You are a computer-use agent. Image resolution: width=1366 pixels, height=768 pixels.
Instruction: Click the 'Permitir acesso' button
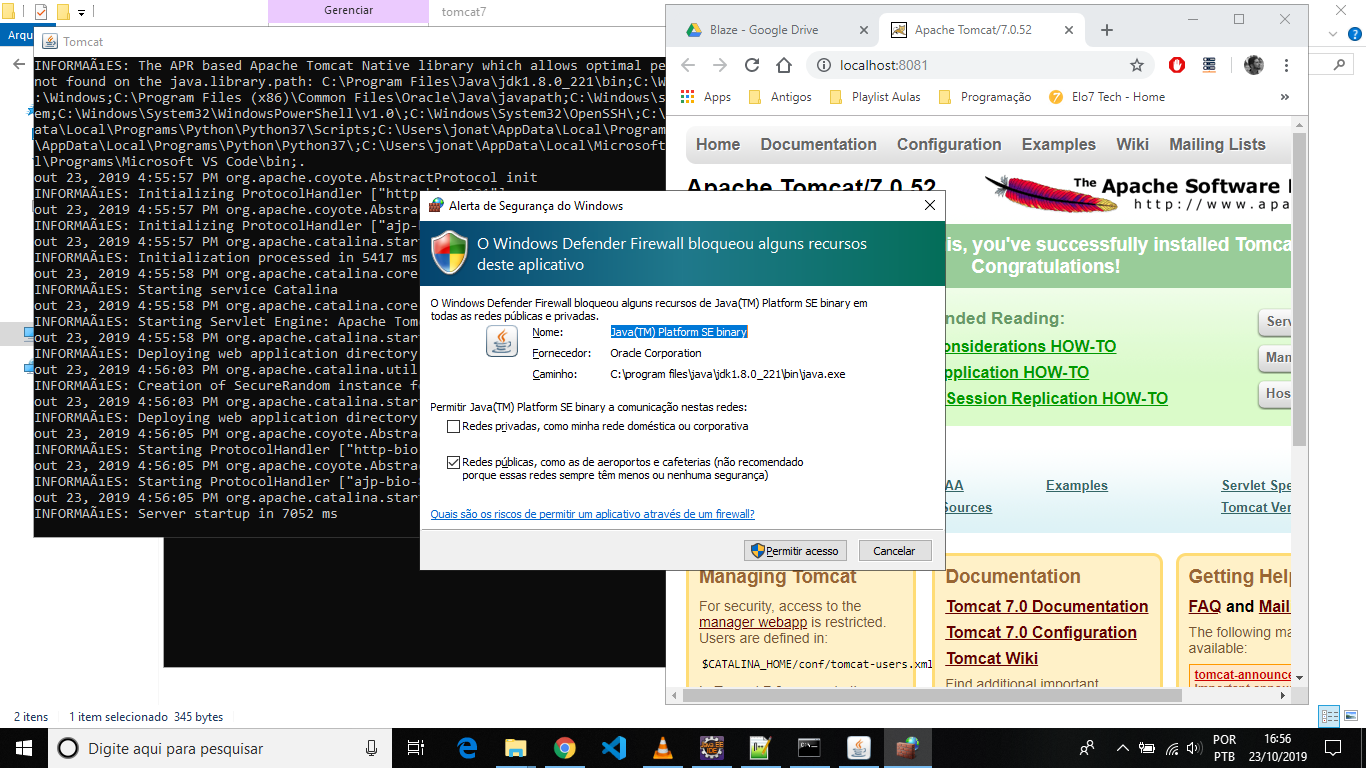click(x=794, y=550)
